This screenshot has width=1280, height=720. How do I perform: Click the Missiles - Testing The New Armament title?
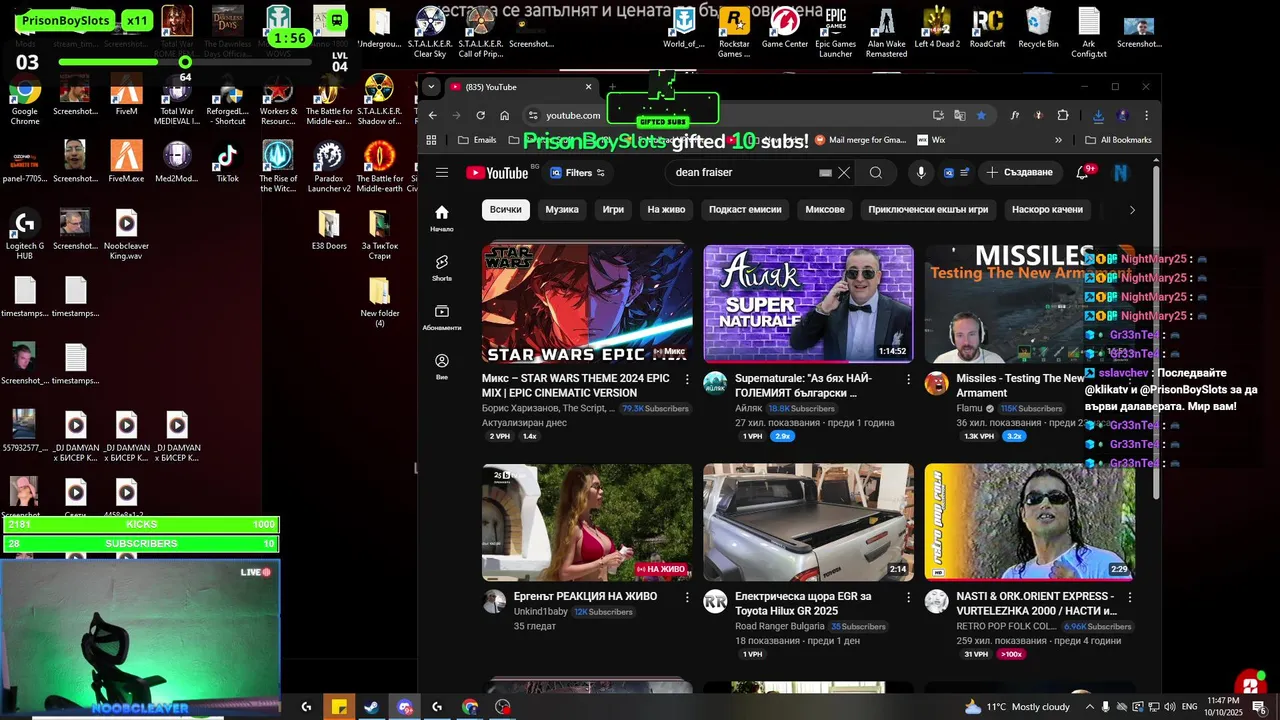pos(1020,386)
